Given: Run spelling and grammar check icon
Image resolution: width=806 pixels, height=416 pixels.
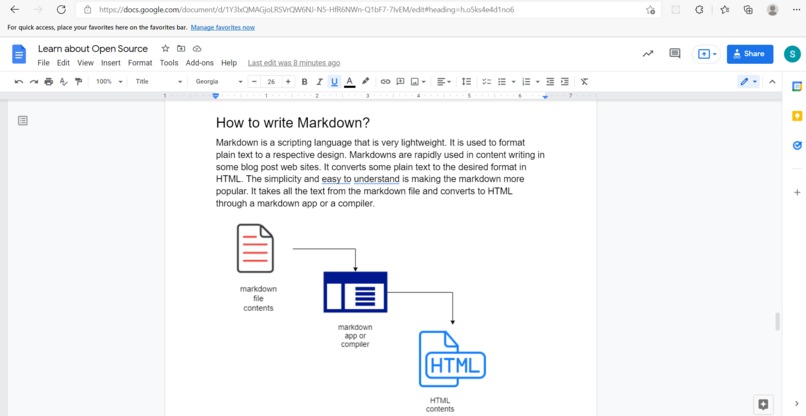Looking at the screenshot, I should coord(64,82).
